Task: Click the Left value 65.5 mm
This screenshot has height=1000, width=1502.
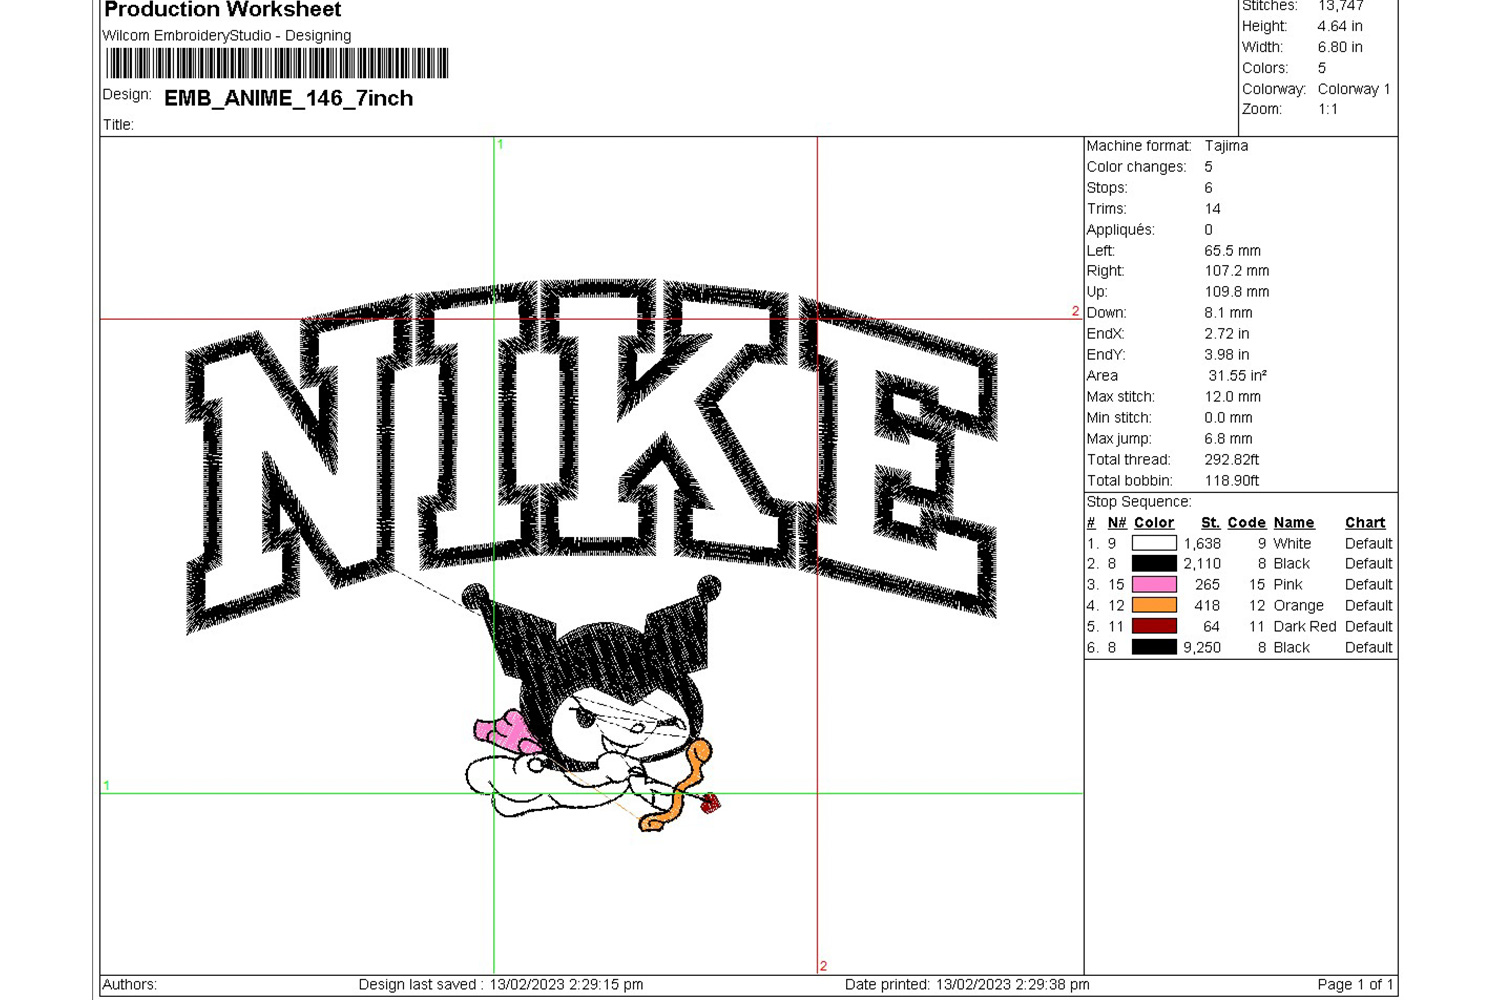Action: pos(1232,251)
